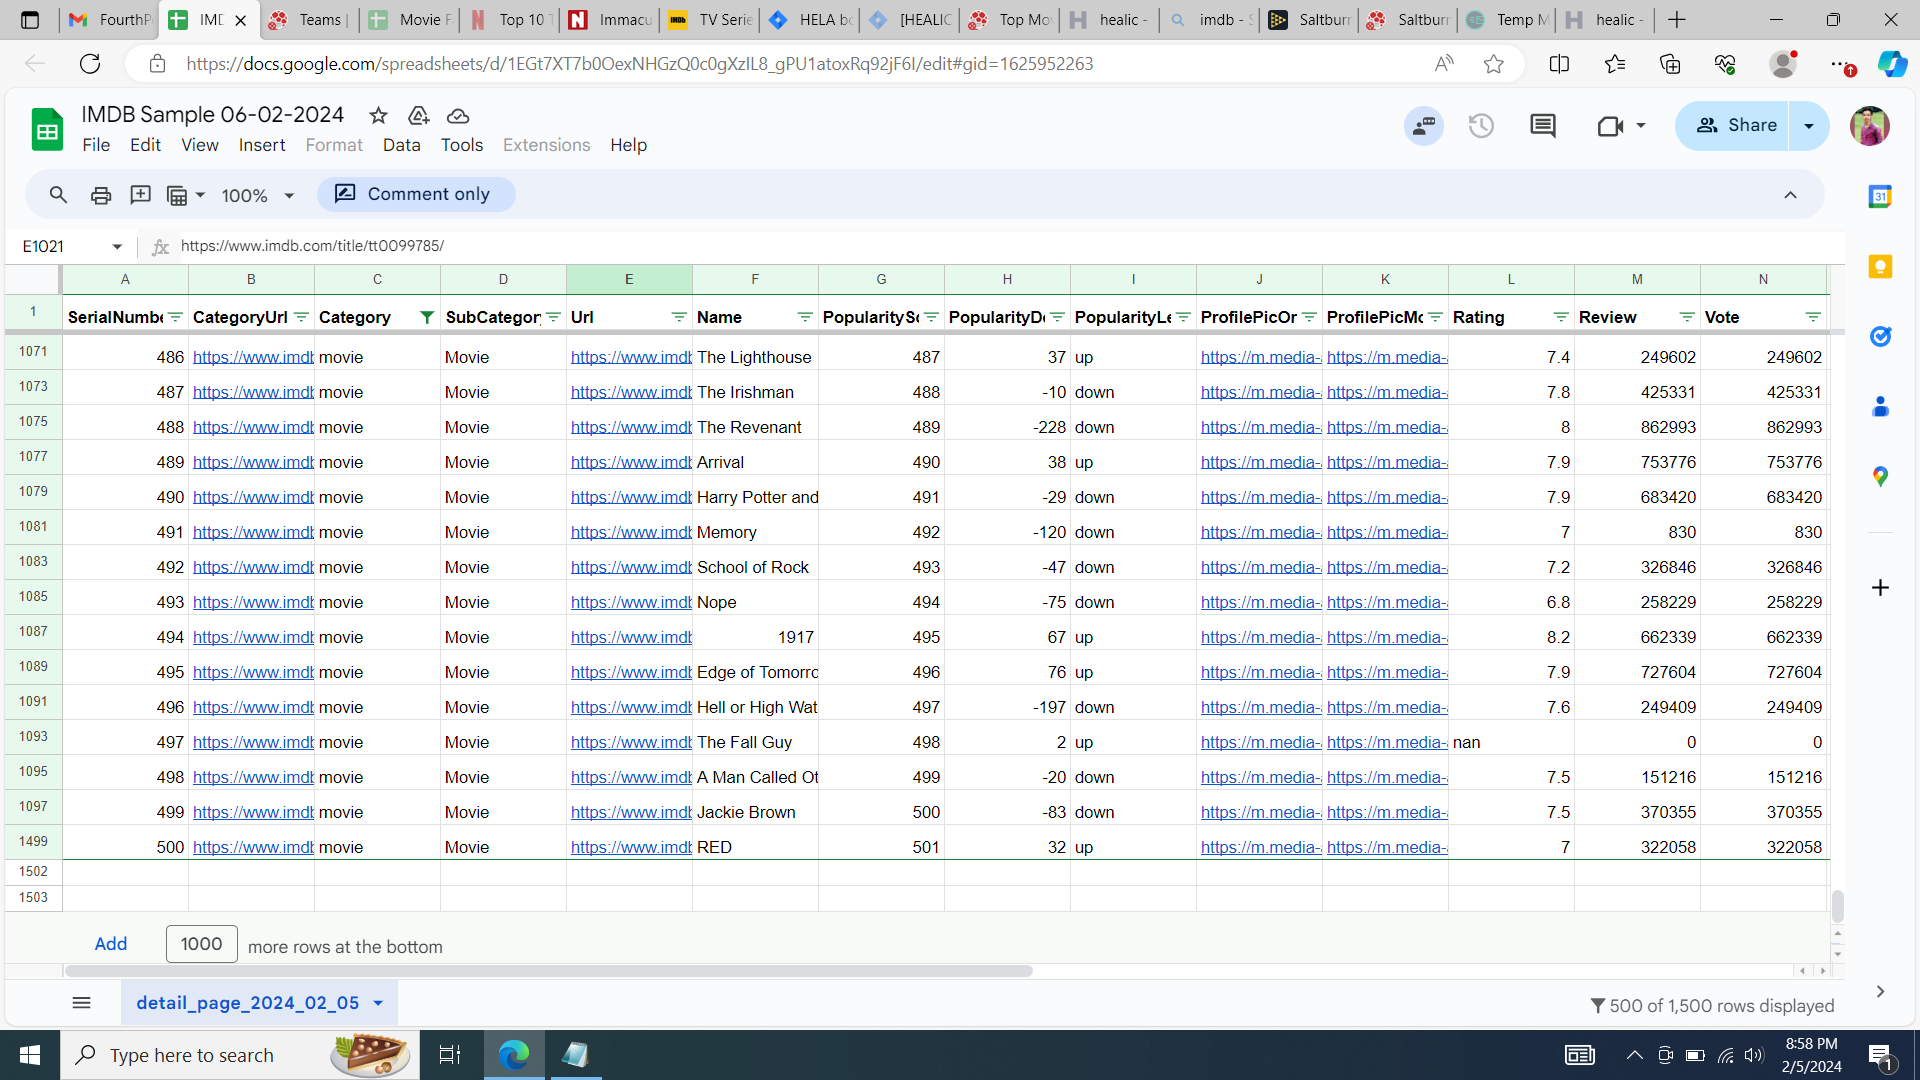
Task: Expand the Name box dropdown arrow
Action: (x=117, y=246)
